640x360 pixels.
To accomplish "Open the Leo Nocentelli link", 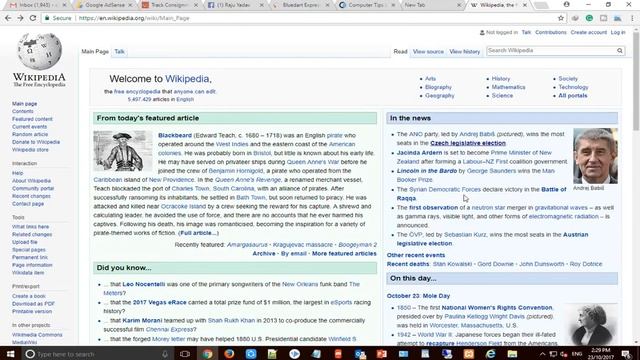I will (x=144, y=284).
